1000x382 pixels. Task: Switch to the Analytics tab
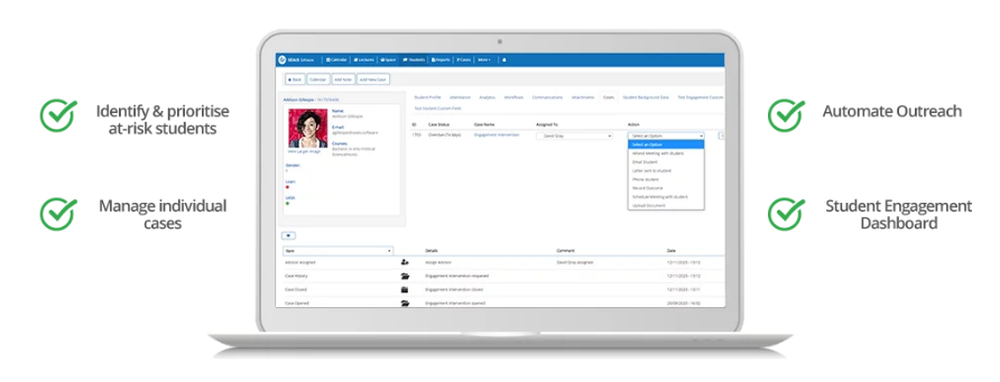487,98
